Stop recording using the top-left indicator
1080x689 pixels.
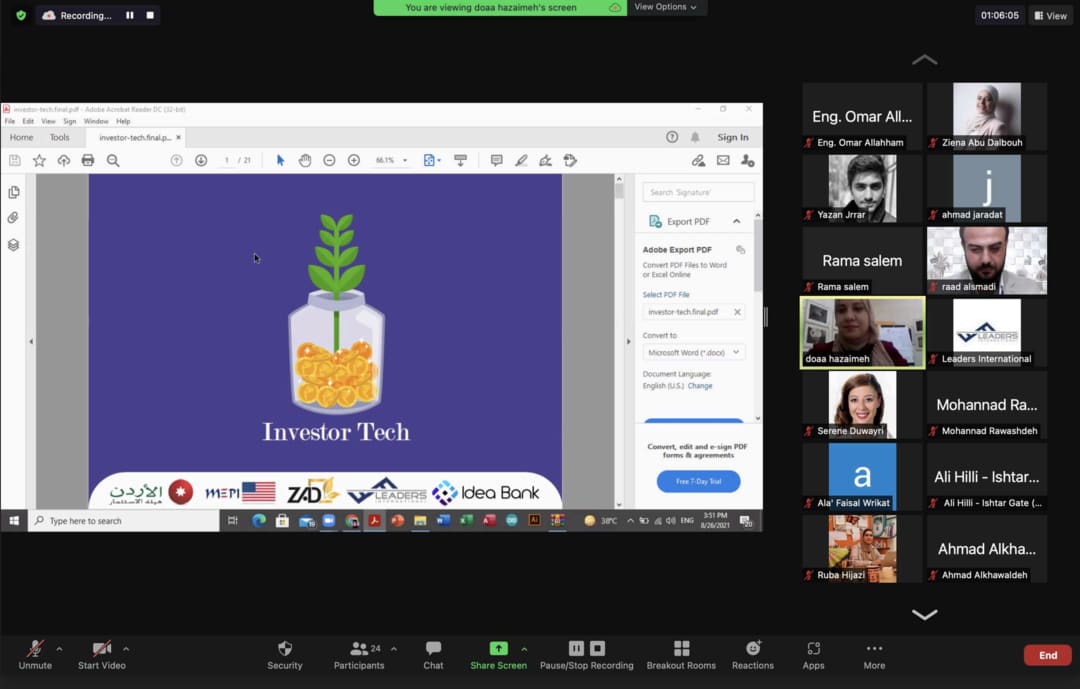(x=150, y=15)
